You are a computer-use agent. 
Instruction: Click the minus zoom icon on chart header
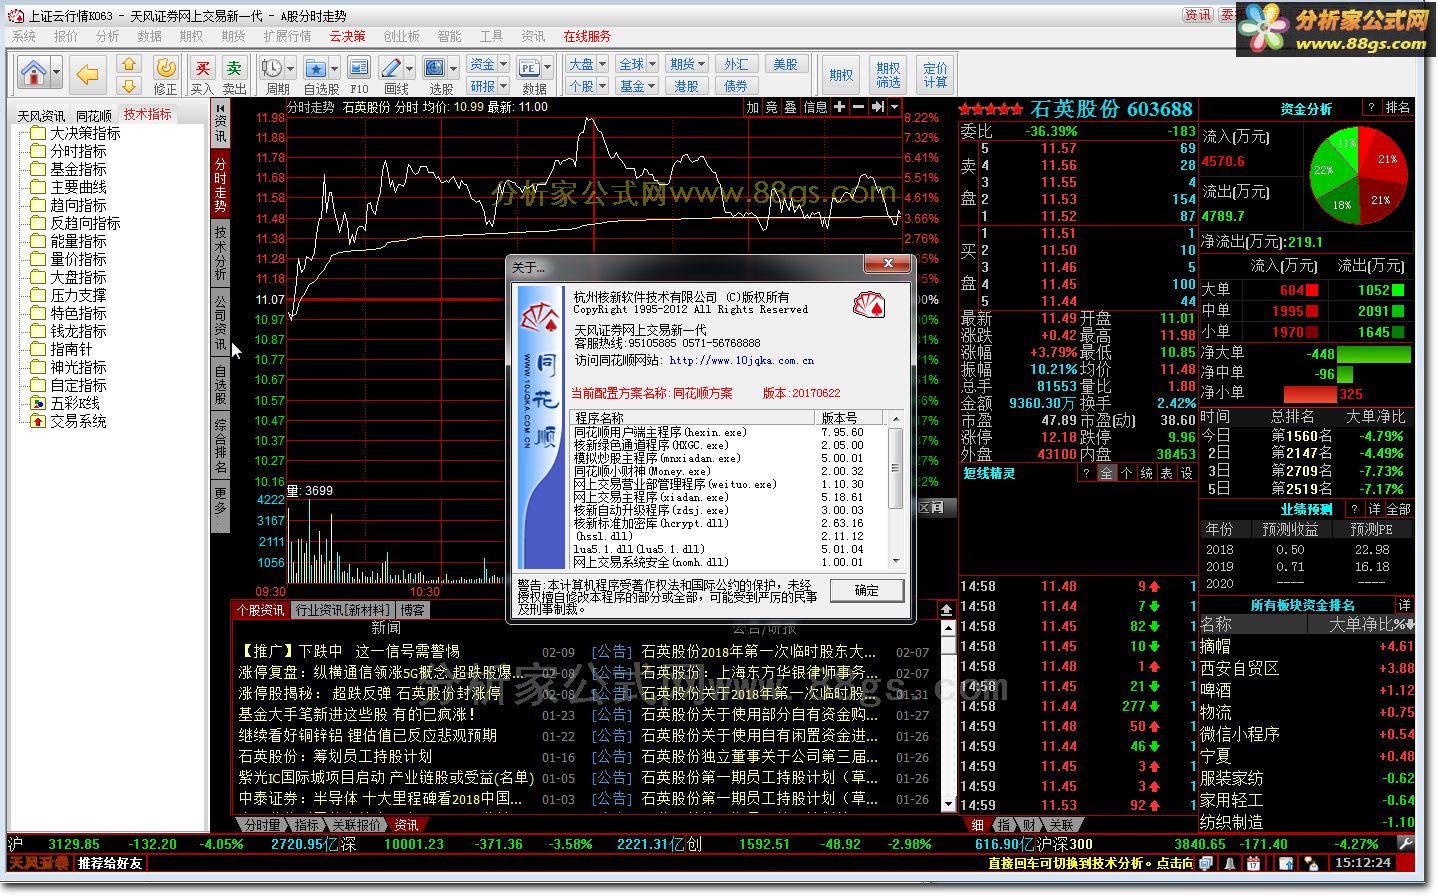[x=858, y=107]
